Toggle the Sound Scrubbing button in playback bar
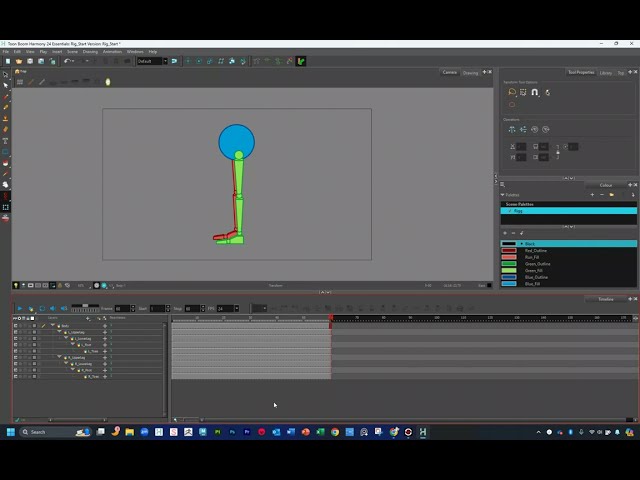 click(64, 308)
